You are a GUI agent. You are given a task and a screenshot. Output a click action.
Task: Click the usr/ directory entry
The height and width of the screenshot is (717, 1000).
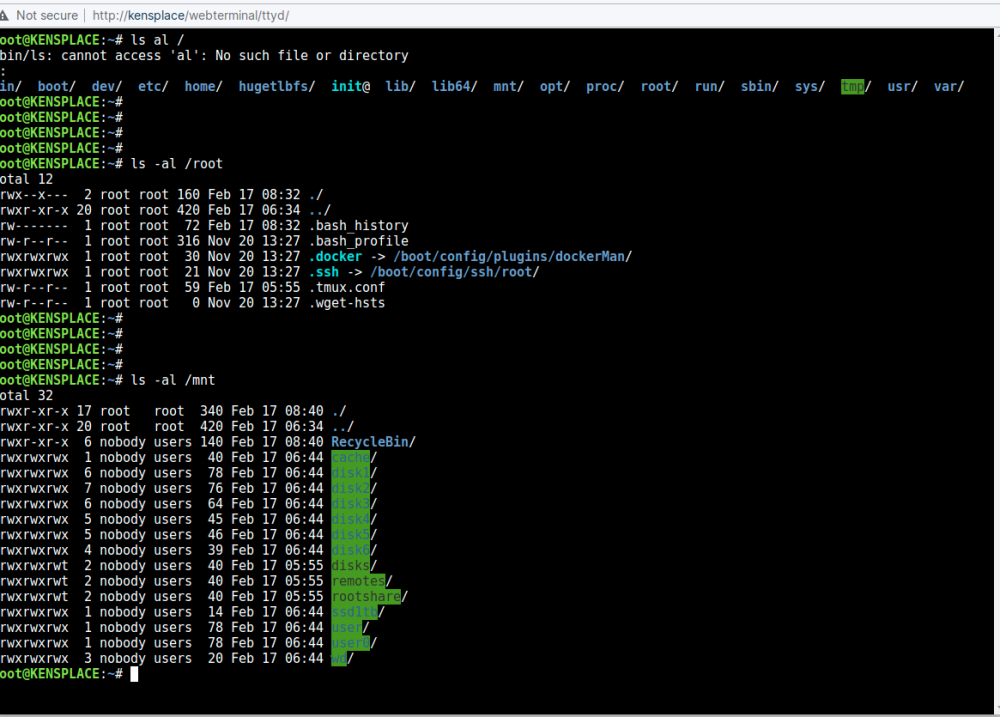pos(902,86)
